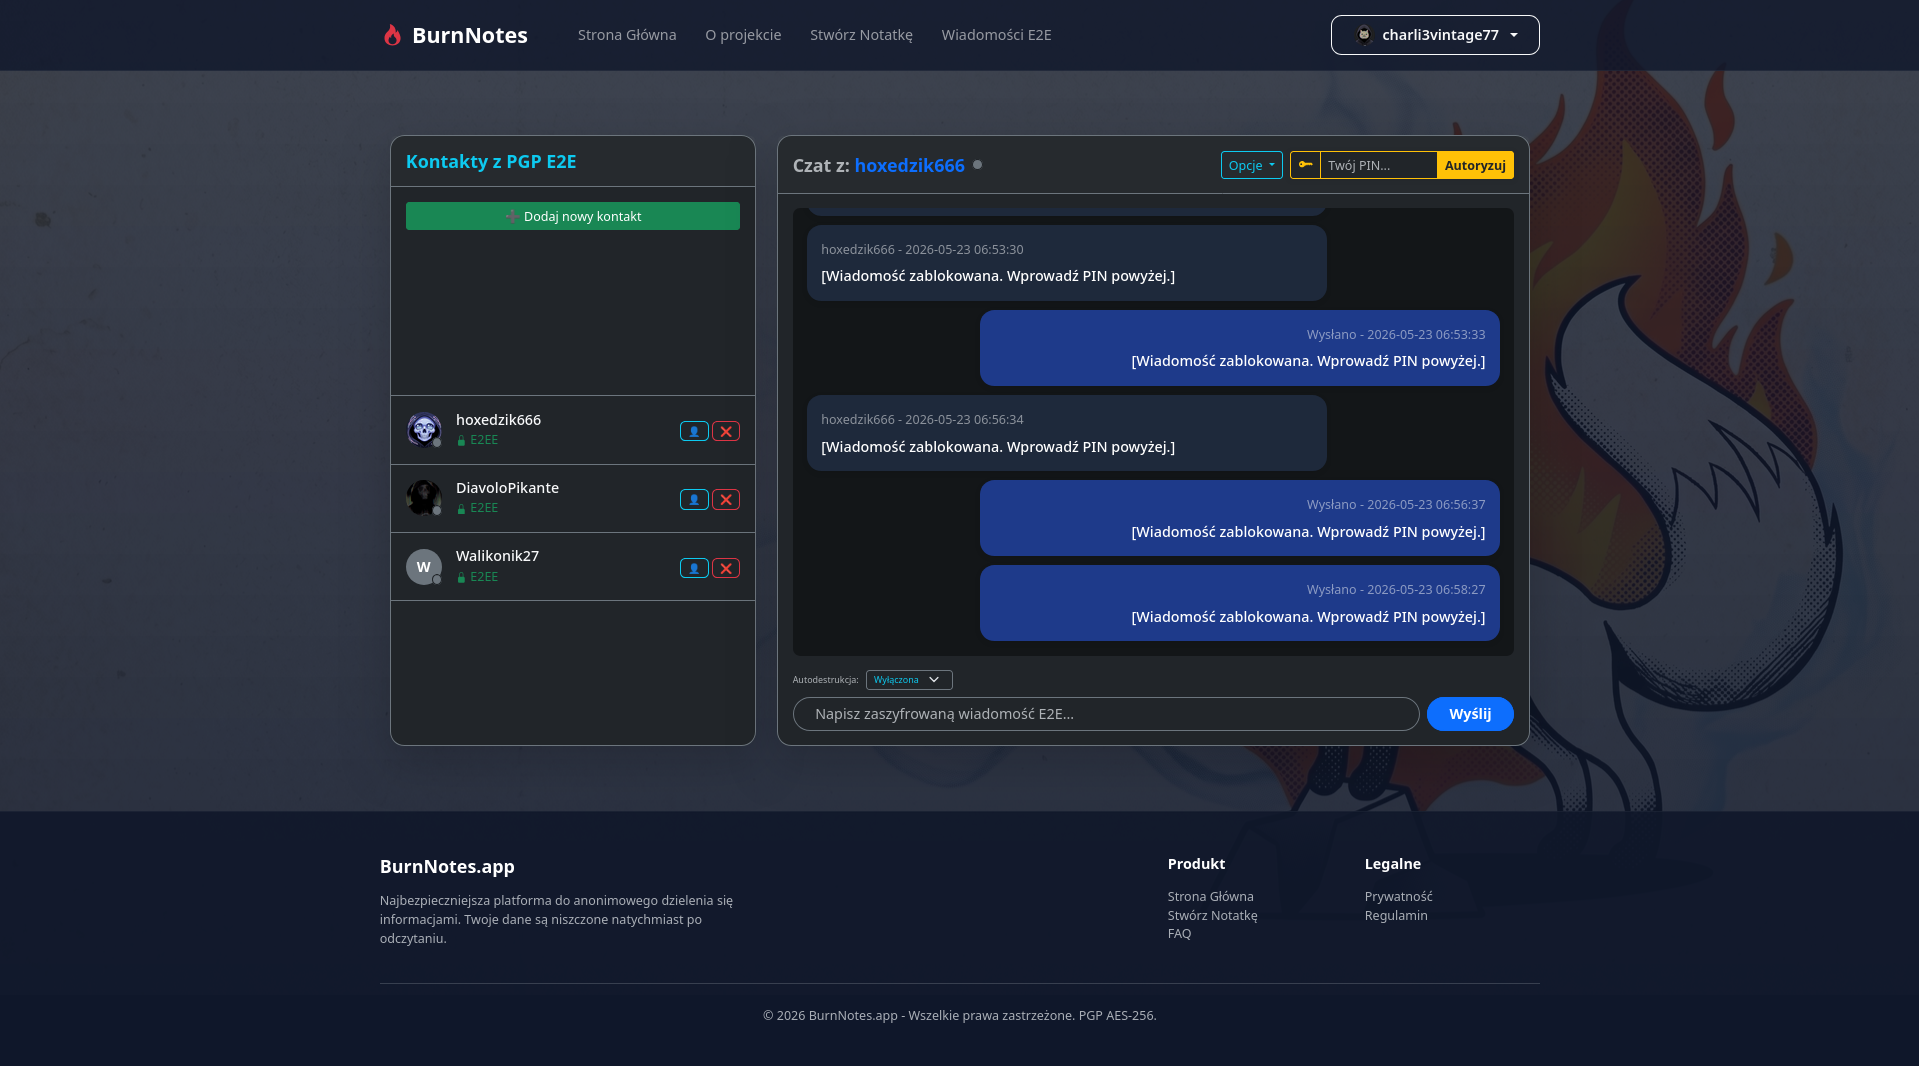Select contact name Walikonik27
The image size is (1920, 1066).
(x=497, y=556)
